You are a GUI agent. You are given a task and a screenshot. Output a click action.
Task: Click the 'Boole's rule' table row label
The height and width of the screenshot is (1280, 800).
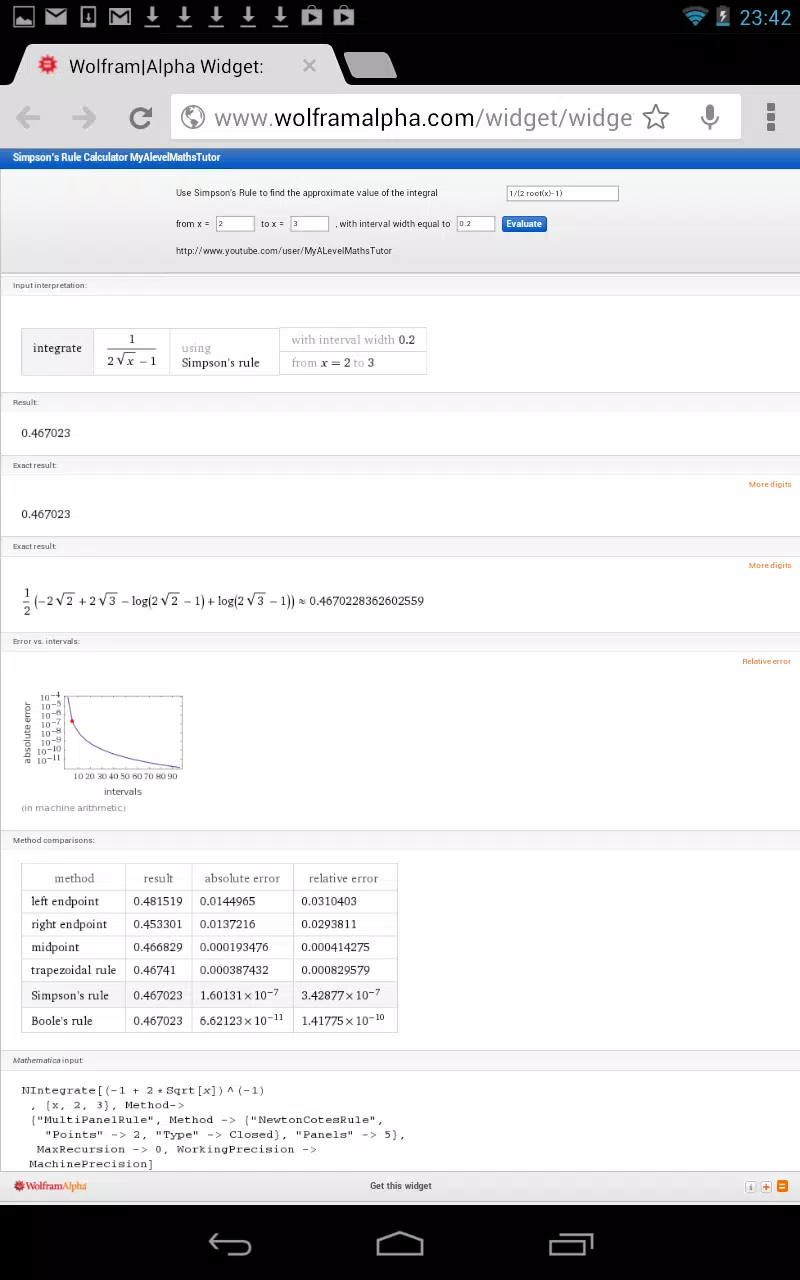61,1021
